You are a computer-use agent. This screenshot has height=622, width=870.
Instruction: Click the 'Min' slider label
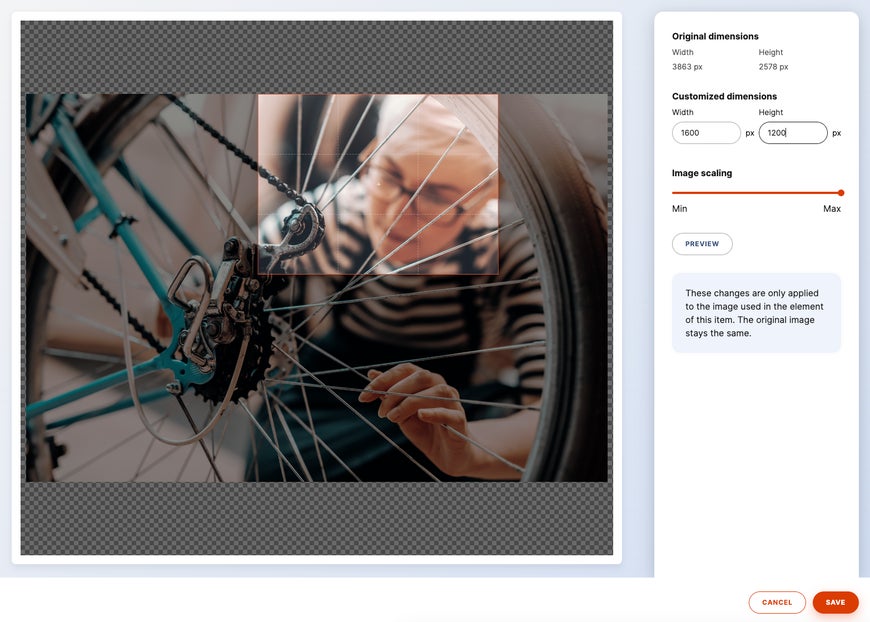pyautogui.click(x=679, y=209)
